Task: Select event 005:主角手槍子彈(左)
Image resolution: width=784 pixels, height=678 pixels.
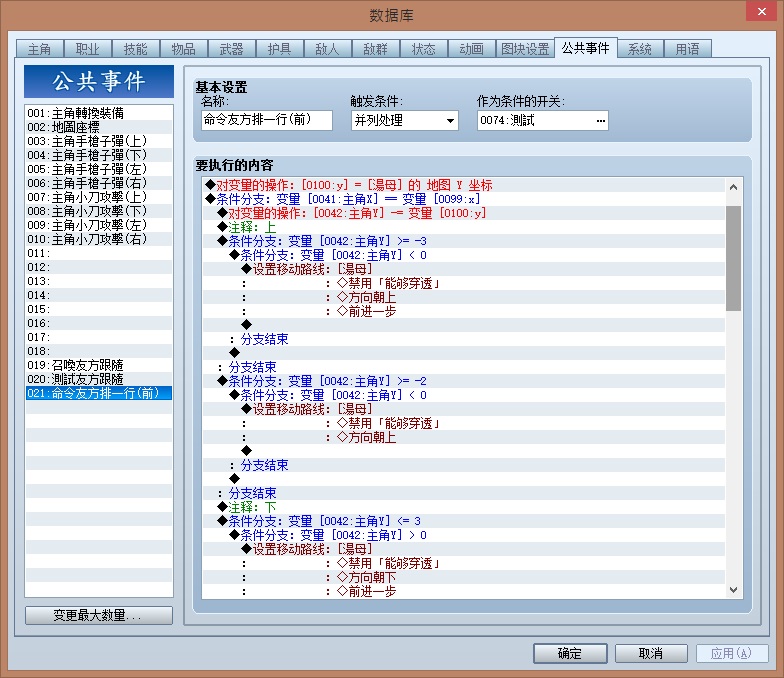Action: coord(98,169)
